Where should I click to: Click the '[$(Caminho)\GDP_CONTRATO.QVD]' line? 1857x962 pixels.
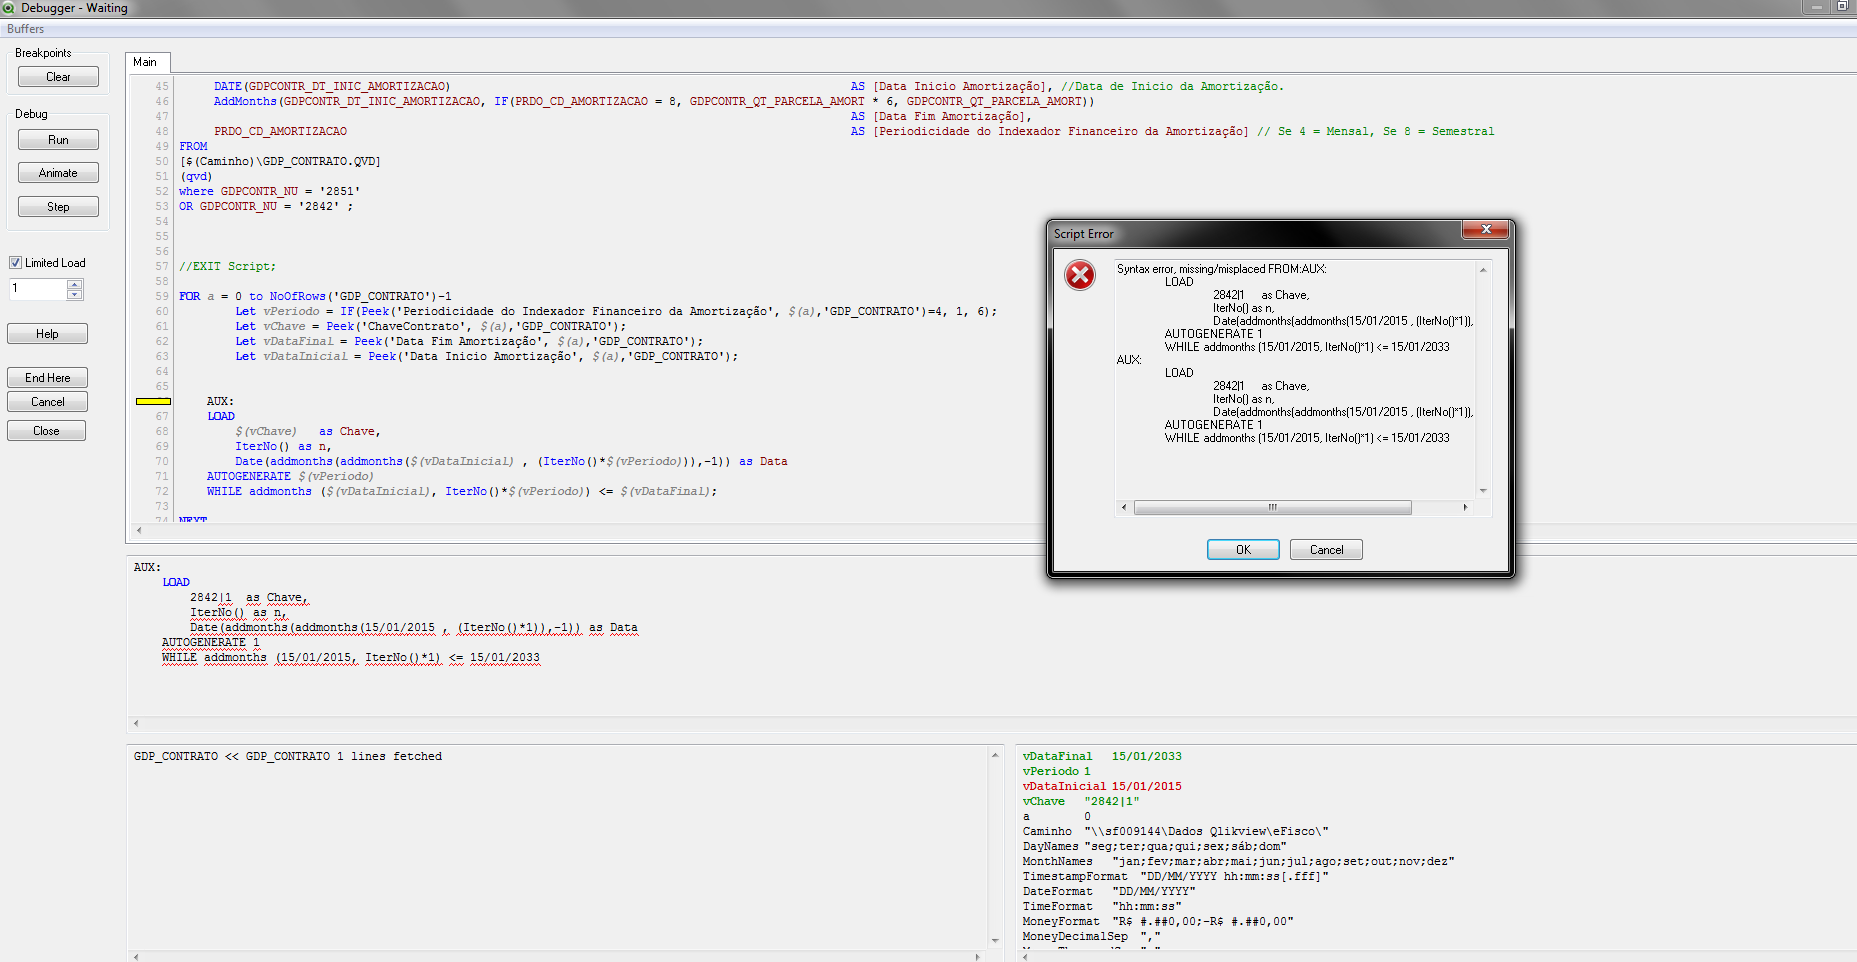click(280, 161)
